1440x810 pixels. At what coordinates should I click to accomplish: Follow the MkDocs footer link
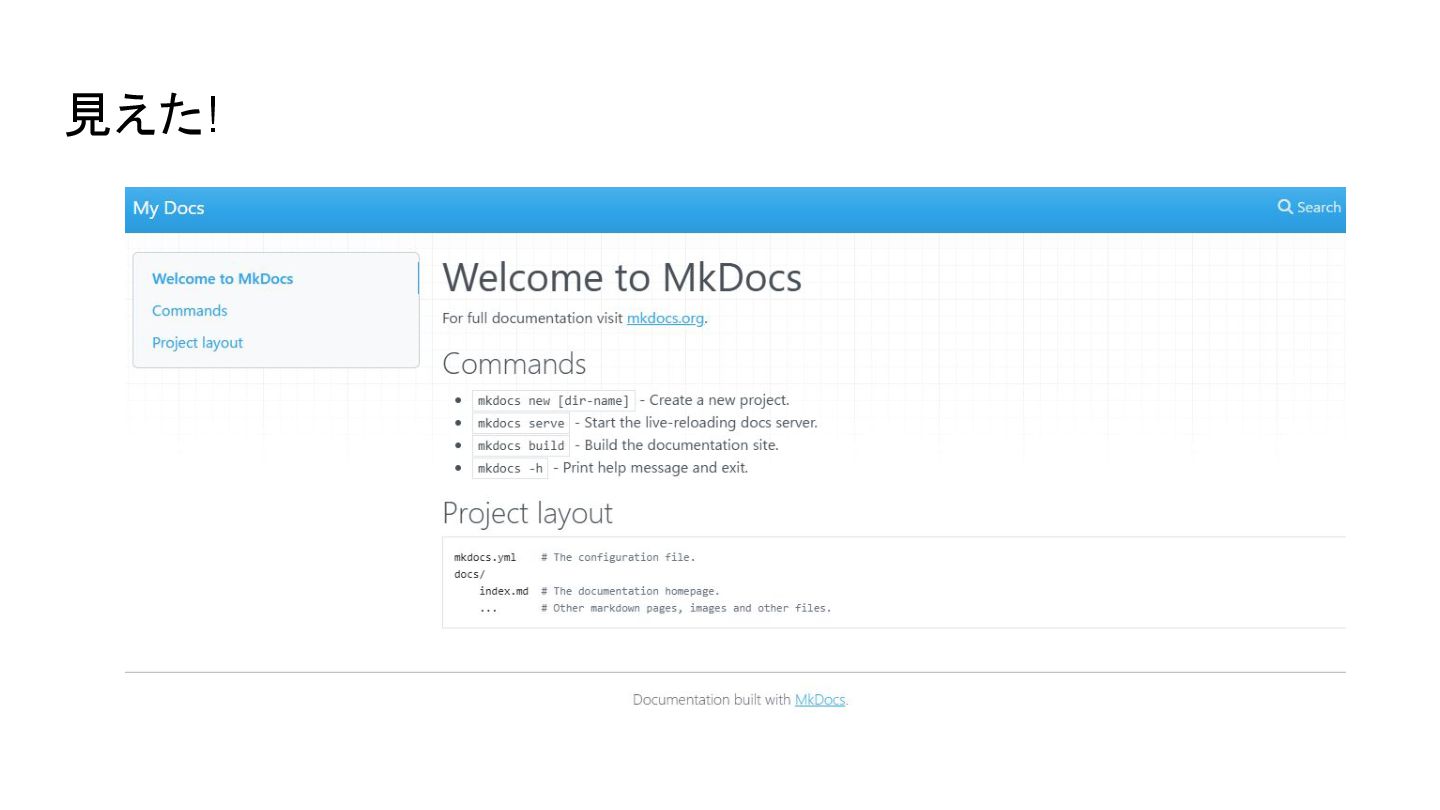(x=820, y=700)
